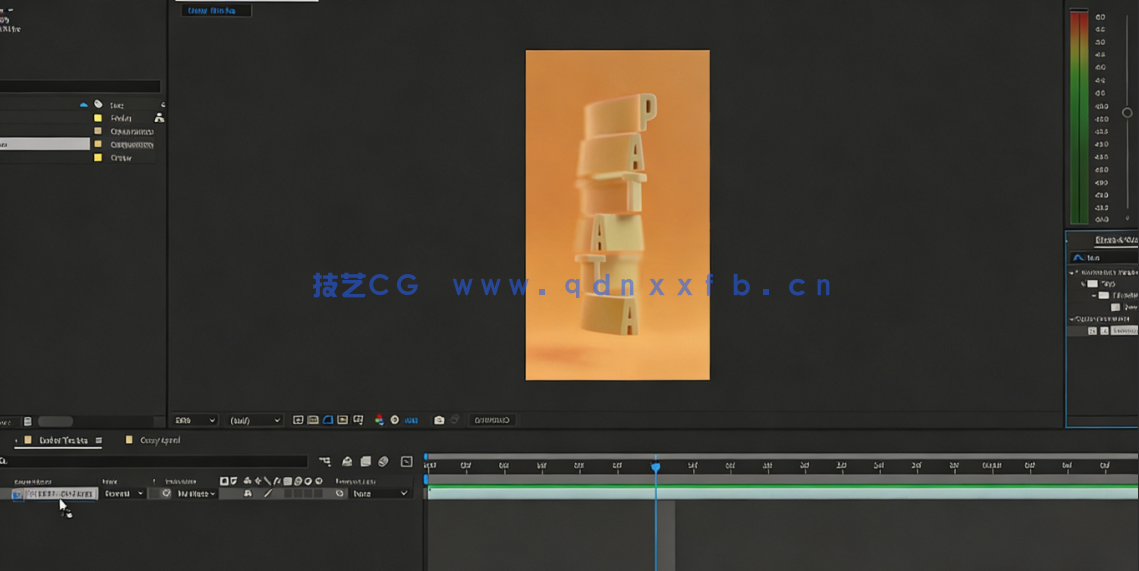Sort by the label tag column icon
Screen dimensions: 1139x571
point(98,105)
